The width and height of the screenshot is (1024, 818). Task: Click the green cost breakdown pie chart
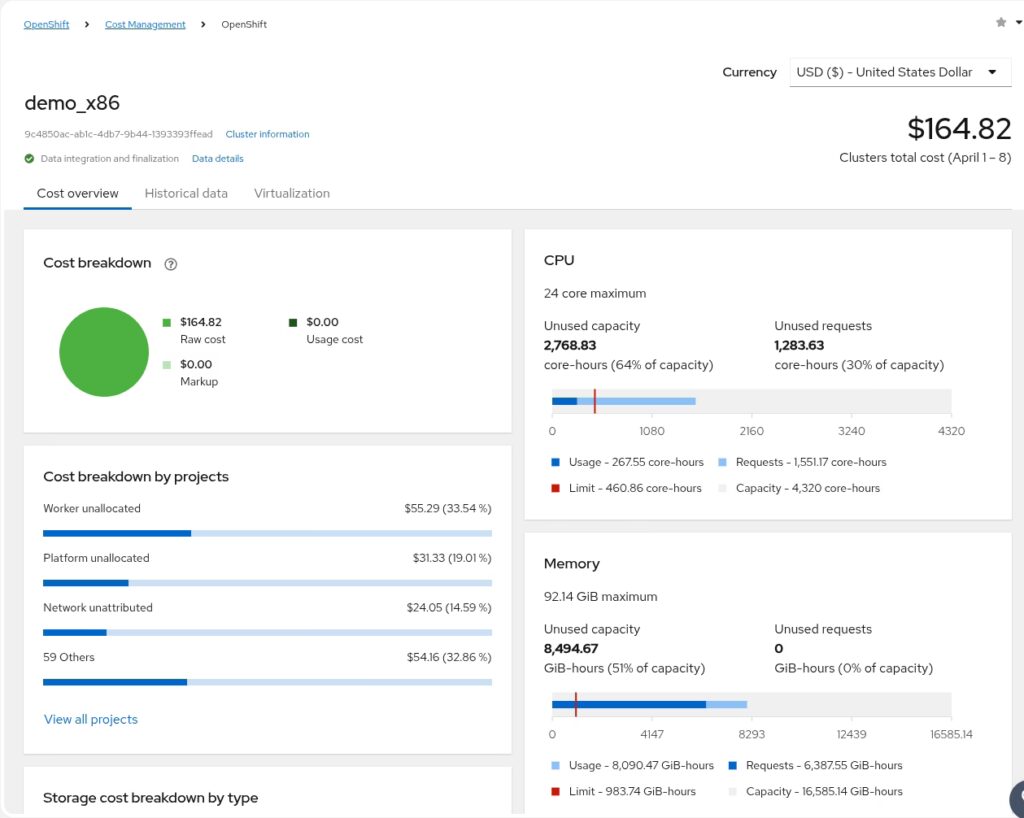104,352
